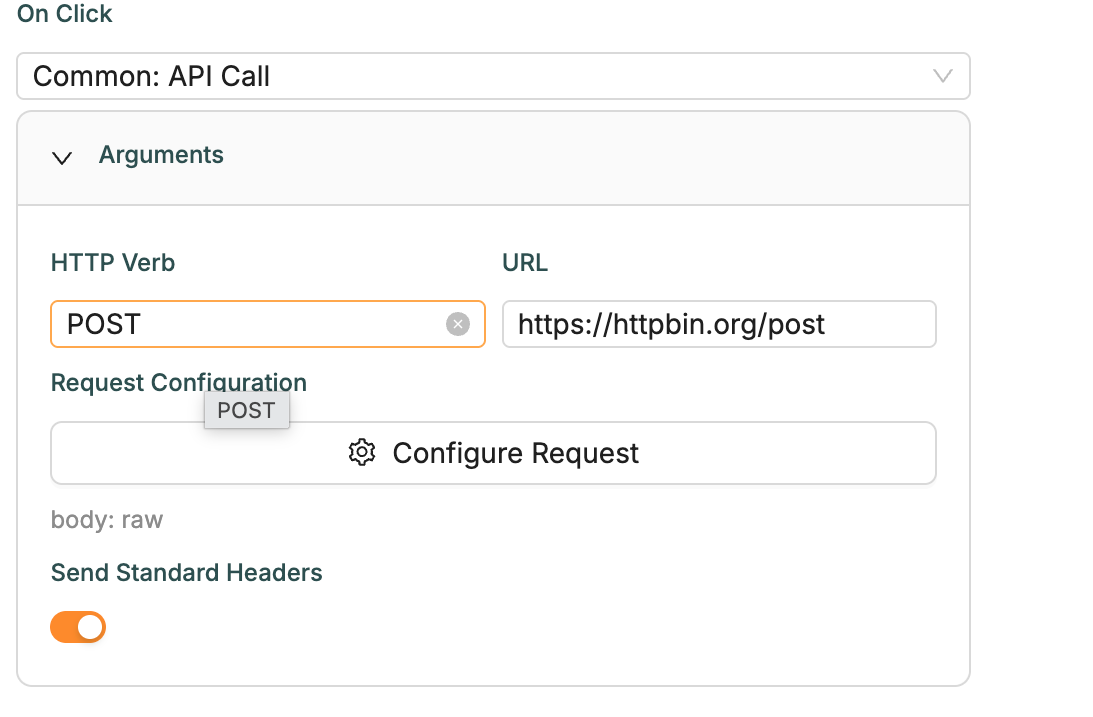Click the On Click section label
1093x717 pixels.
coord(64,14)
